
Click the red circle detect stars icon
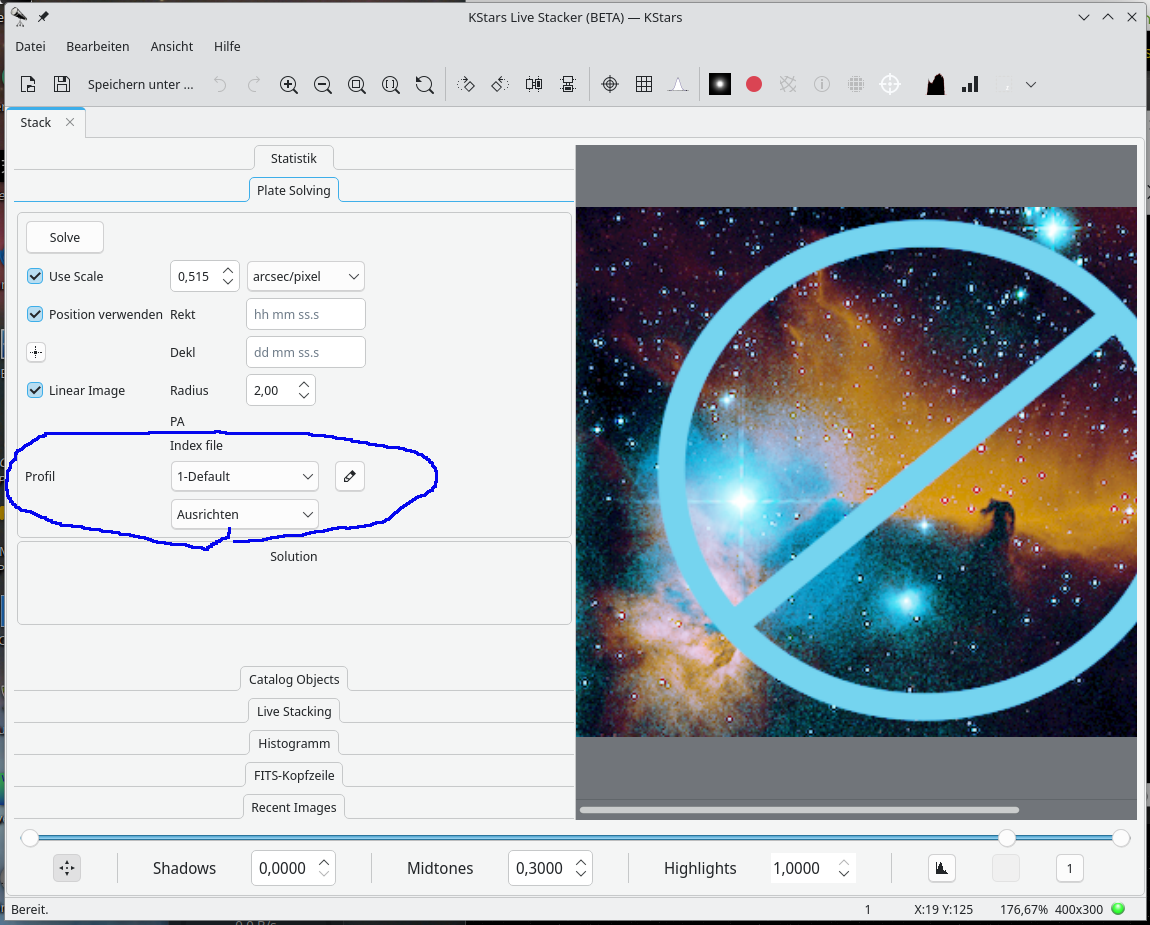(x=754, y=84)
